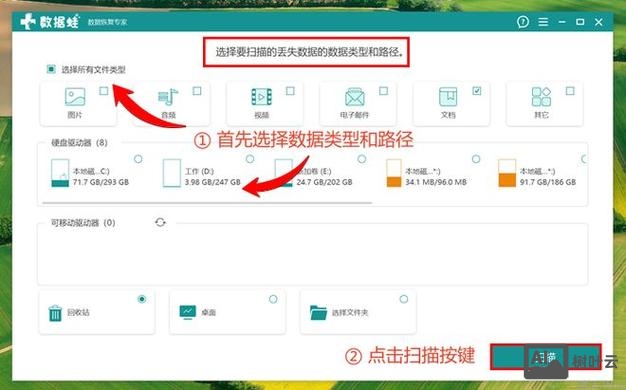Click the 图片 picture type icon
The width and height of the screenshot is (626, 390).
(x=75, y=97)
